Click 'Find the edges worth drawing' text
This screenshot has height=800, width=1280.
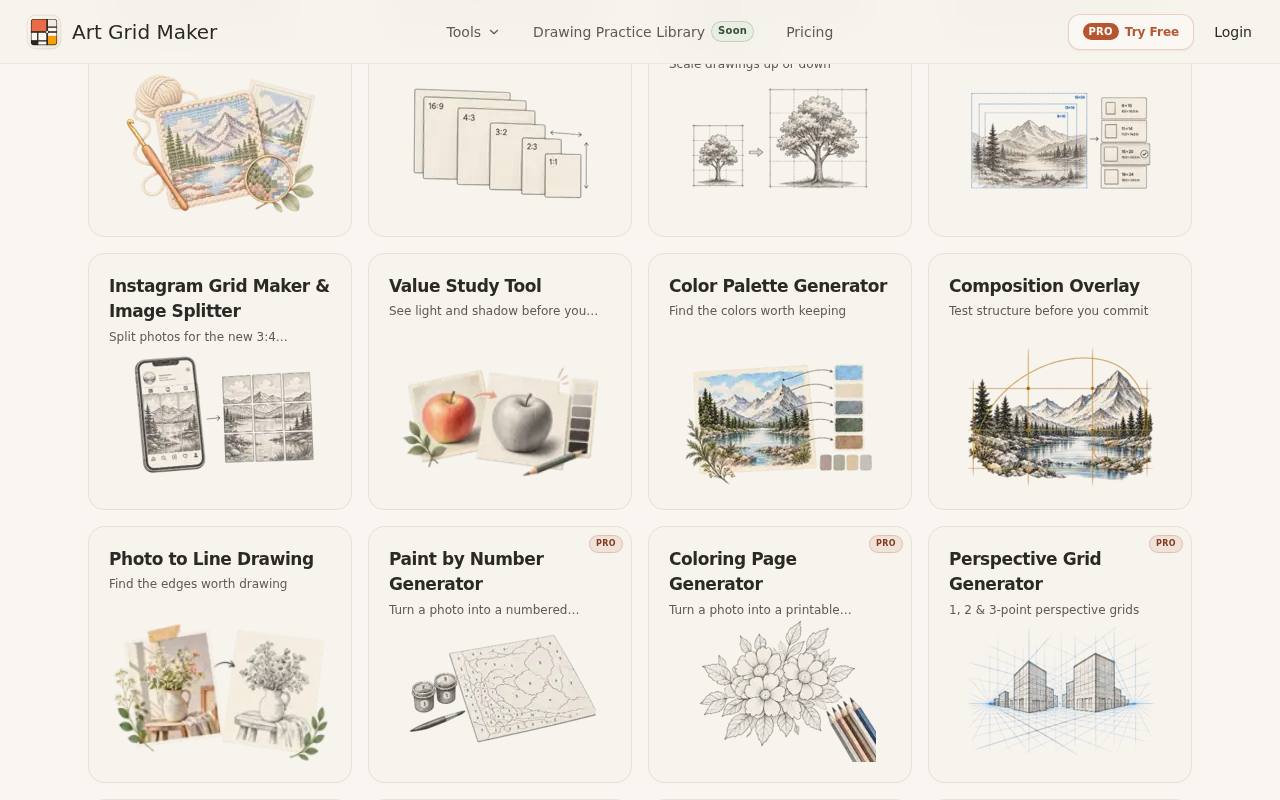pyautogui.click(x=198, y=584)
